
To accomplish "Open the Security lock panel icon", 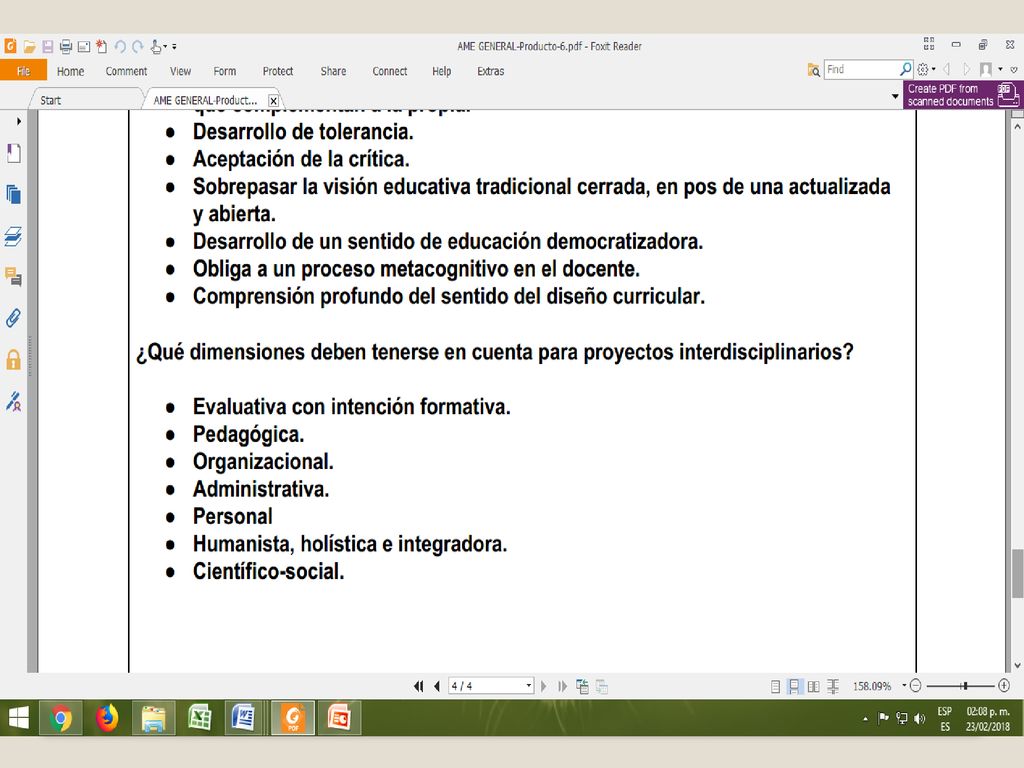I will 14,360.
